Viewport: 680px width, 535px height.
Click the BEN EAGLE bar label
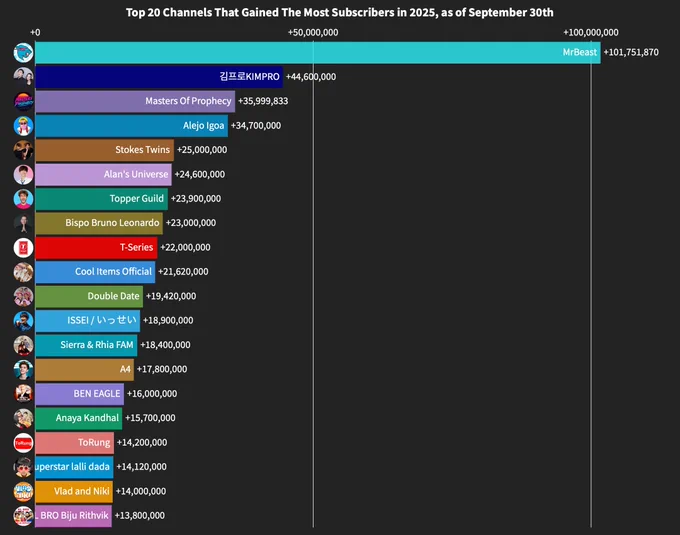[x=97, y=394]
